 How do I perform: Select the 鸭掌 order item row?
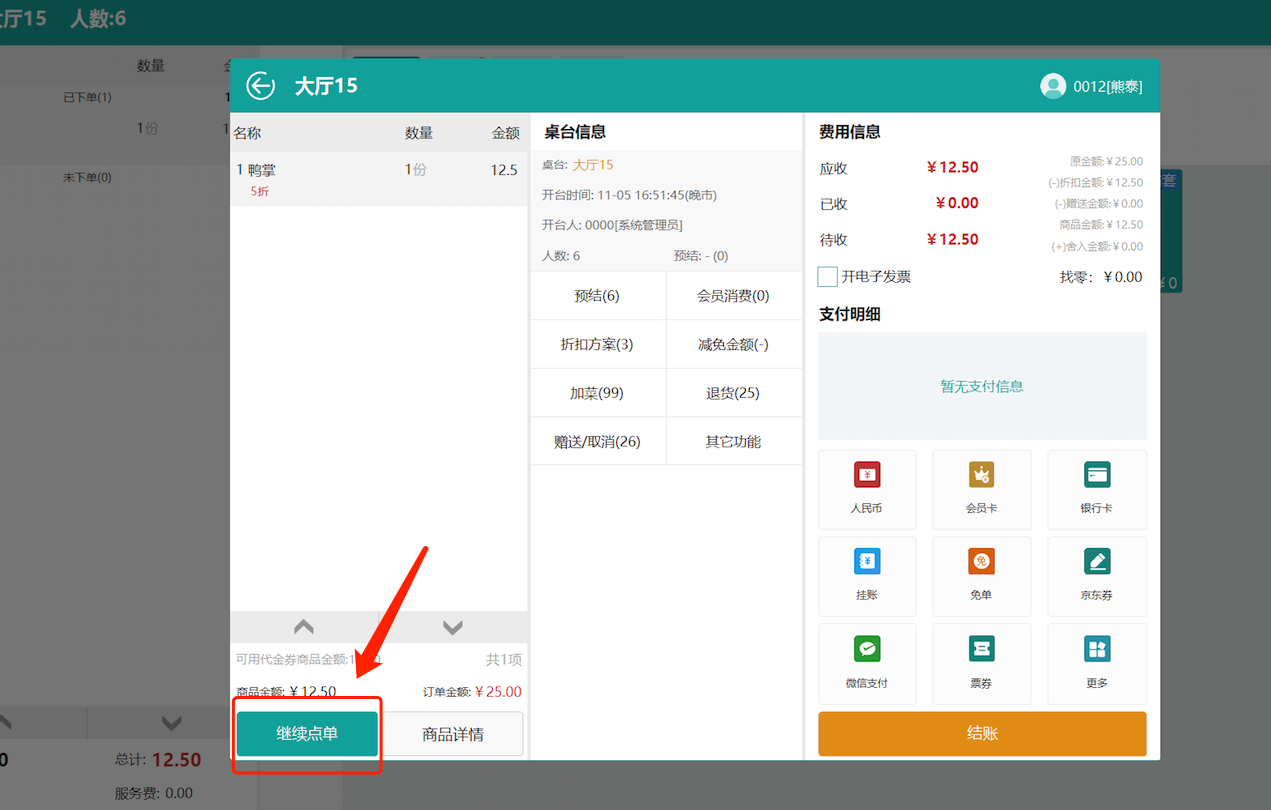click(x=379, y=179)
